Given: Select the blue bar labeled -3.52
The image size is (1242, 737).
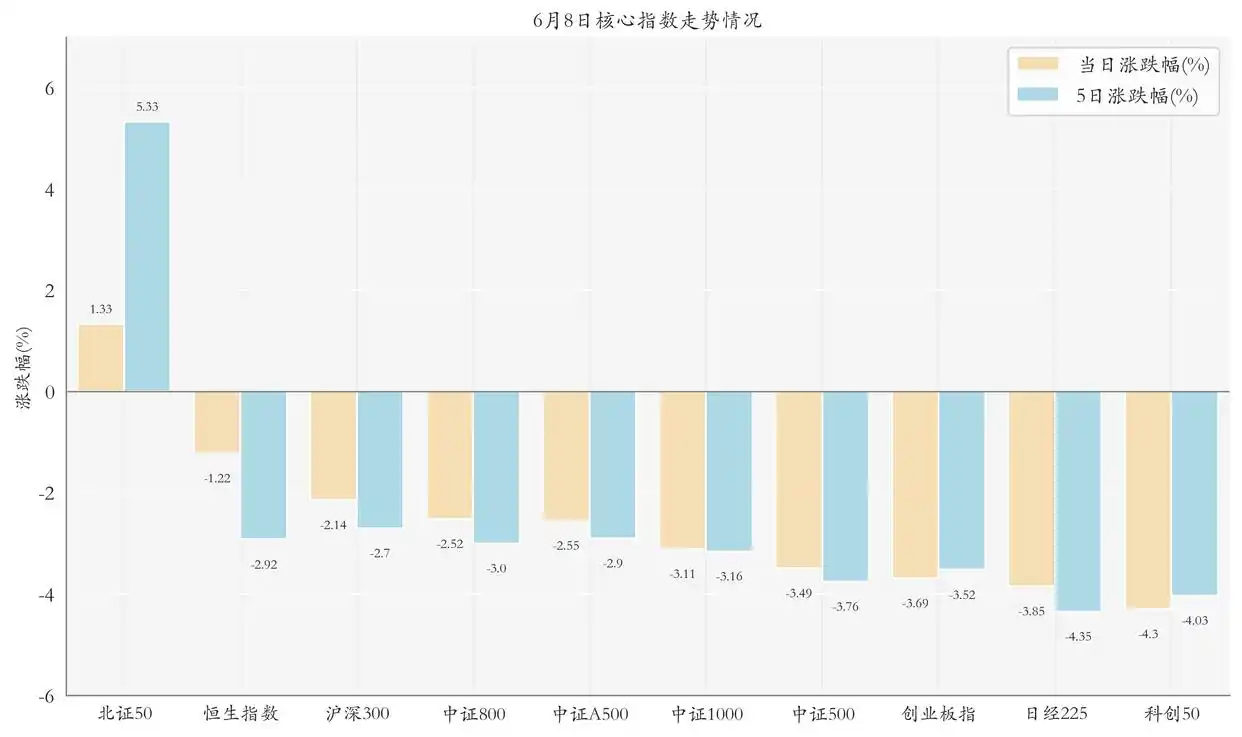Looking at the screenshot, I should pyautogui.click(x=961, y=480).
